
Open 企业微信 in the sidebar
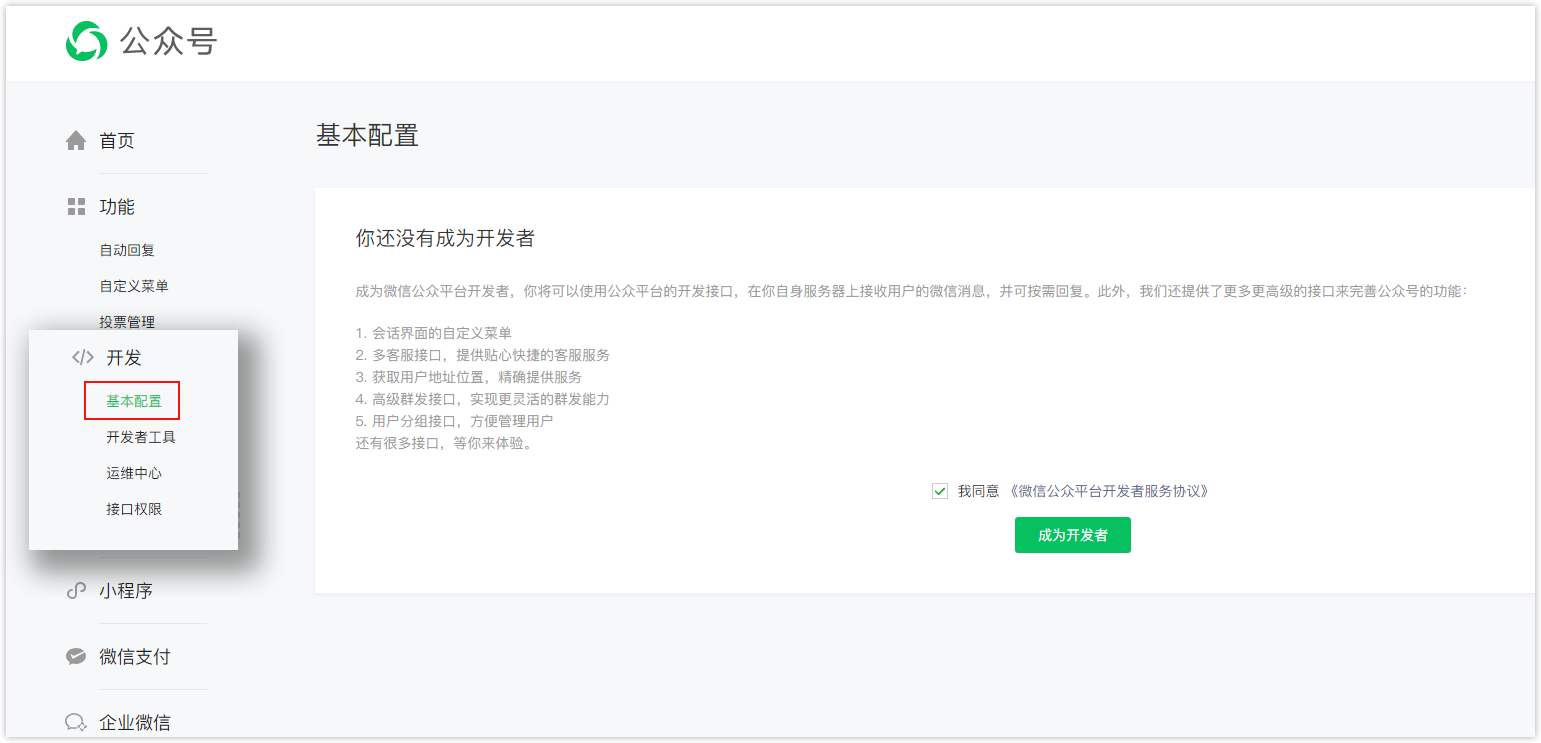(135, 723)
